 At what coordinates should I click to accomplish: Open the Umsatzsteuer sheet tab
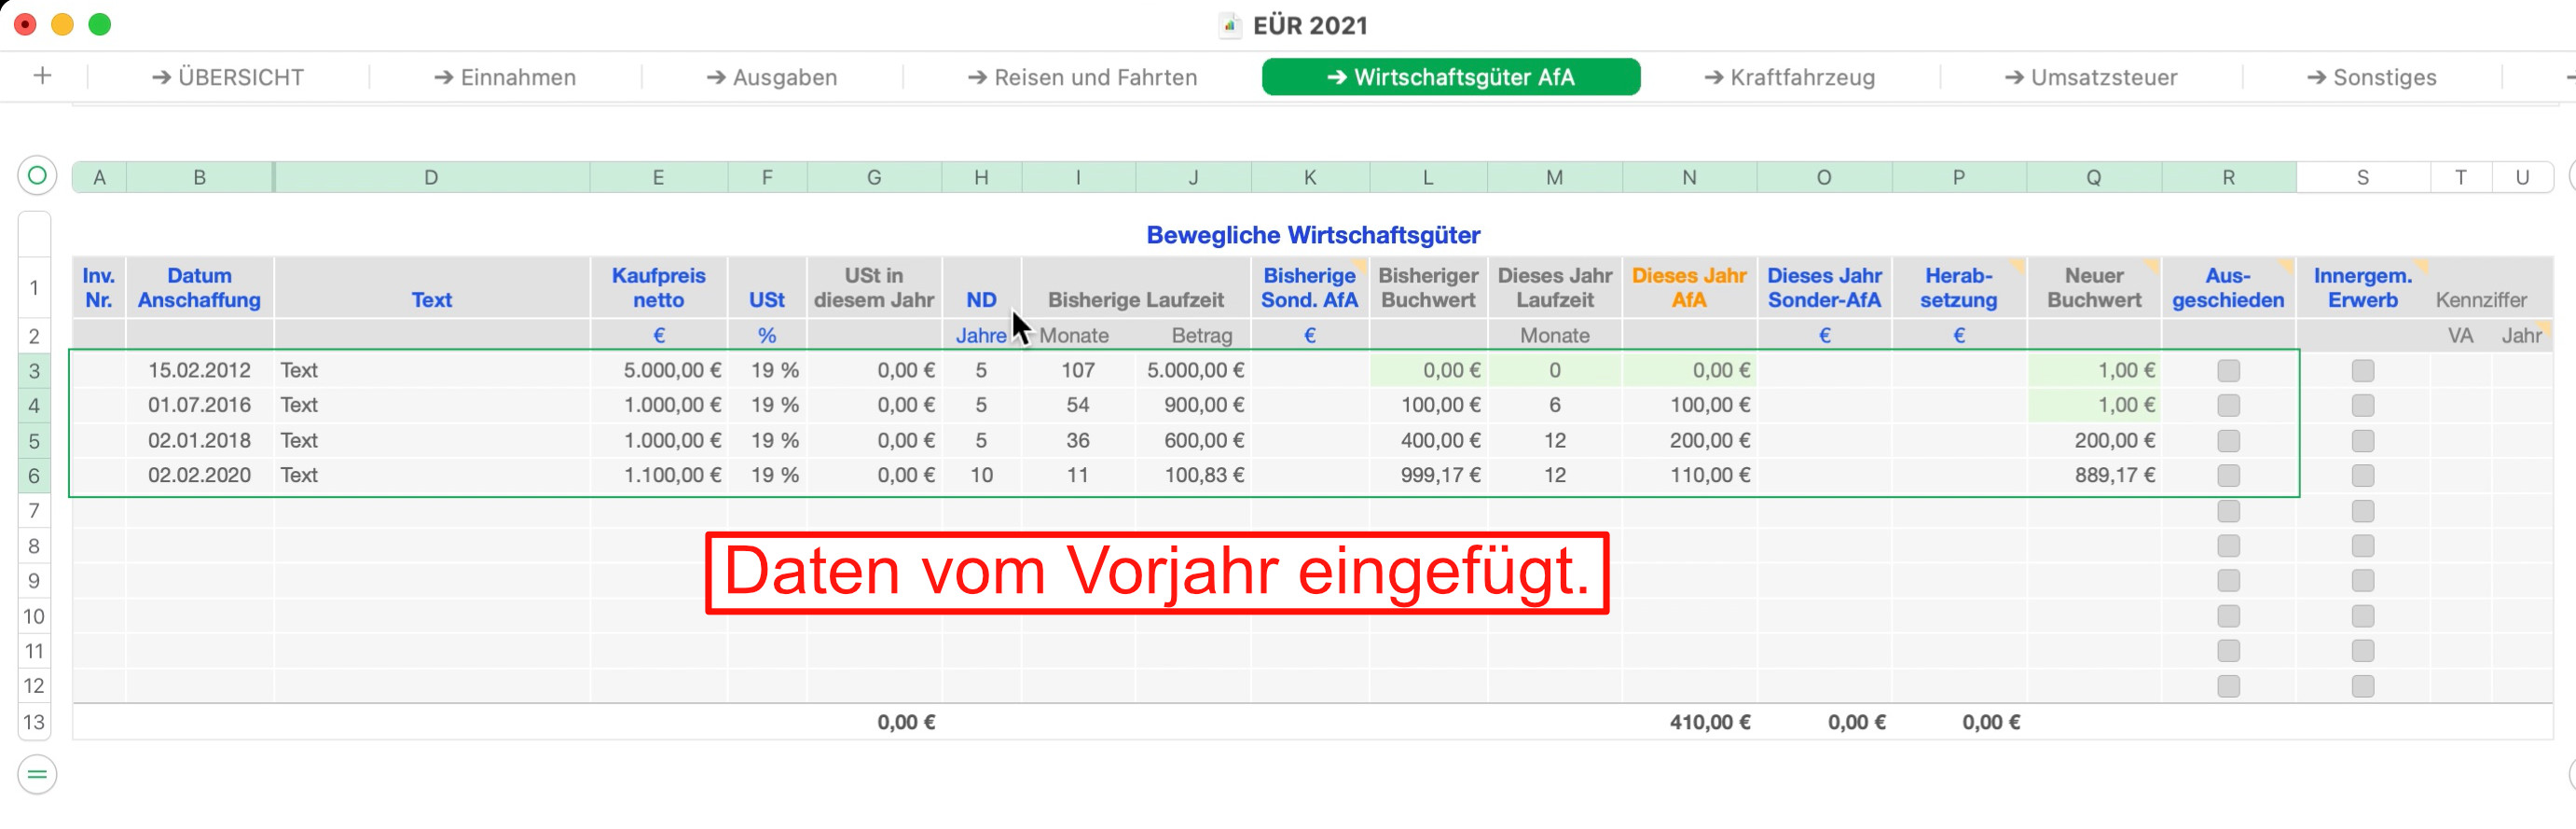point(2091,77)
